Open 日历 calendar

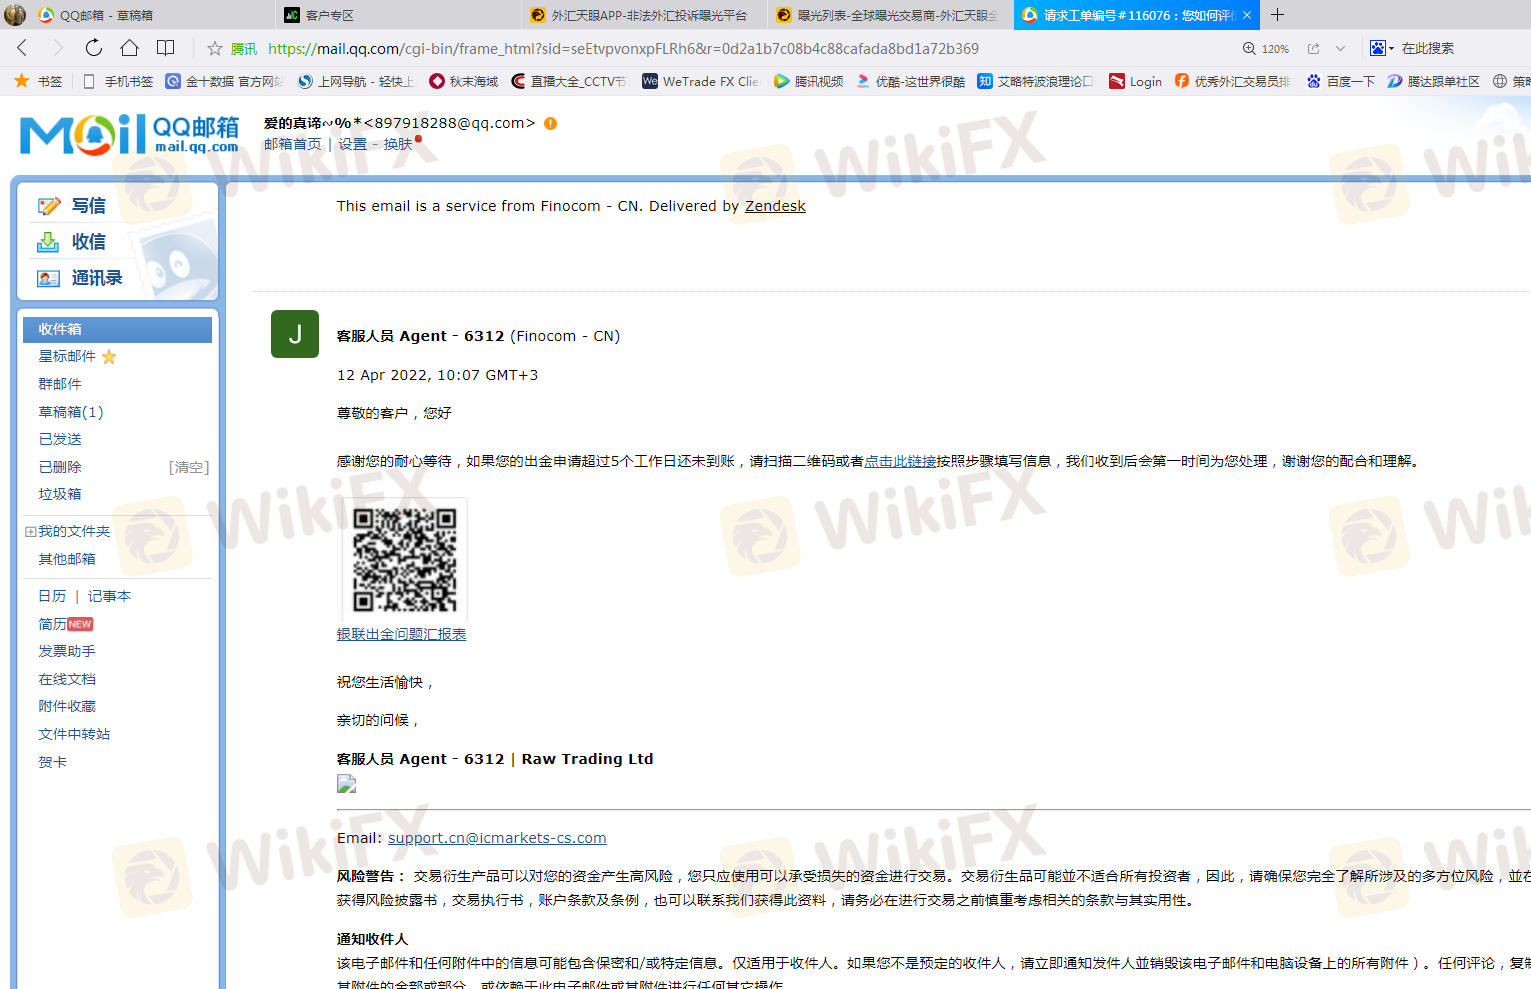52,596
